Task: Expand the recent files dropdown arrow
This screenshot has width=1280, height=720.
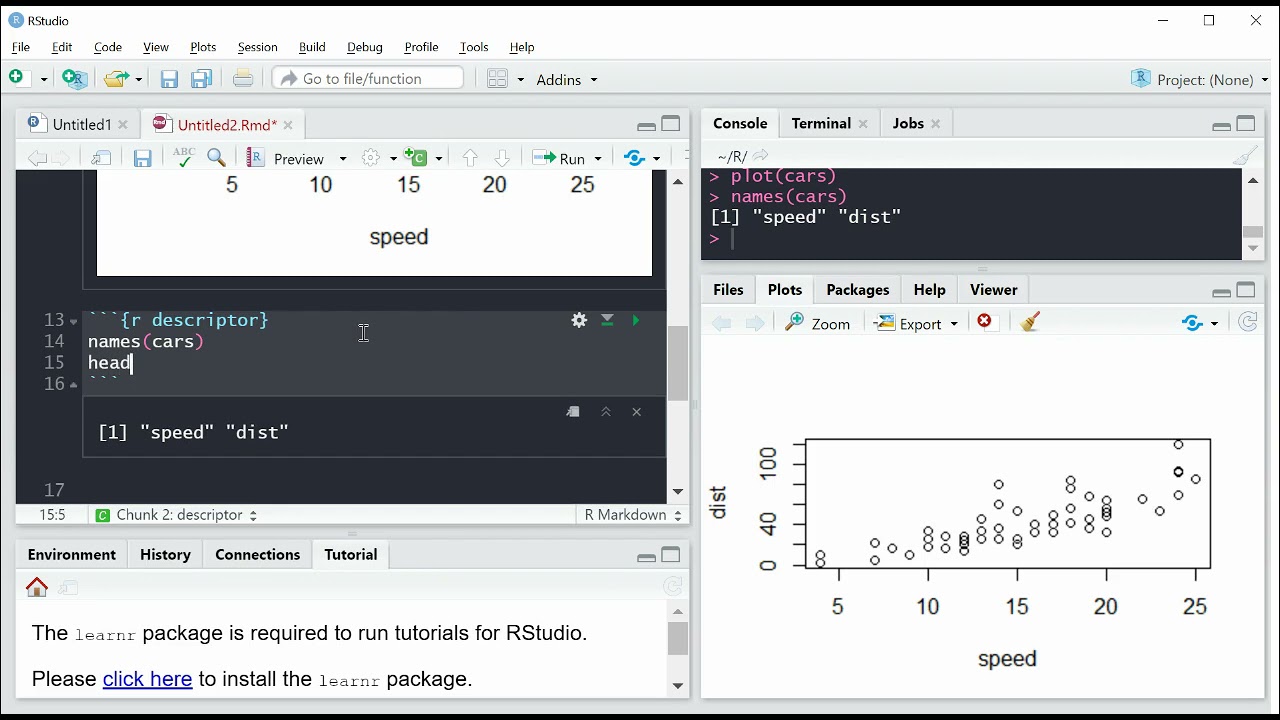Action: 139,79
